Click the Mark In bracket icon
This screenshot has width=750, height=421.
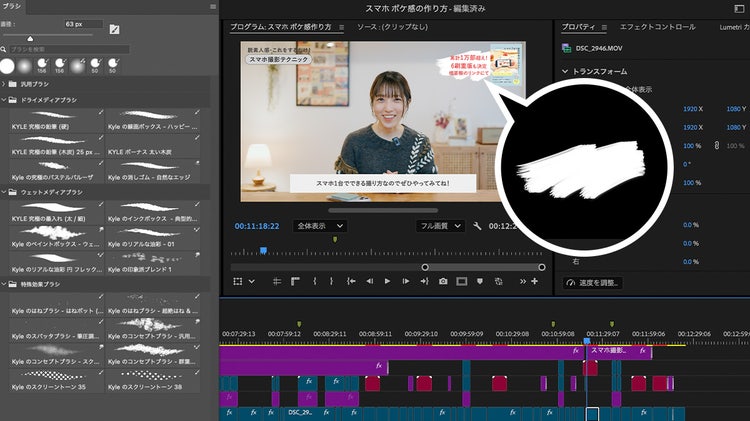coord(315,282)
